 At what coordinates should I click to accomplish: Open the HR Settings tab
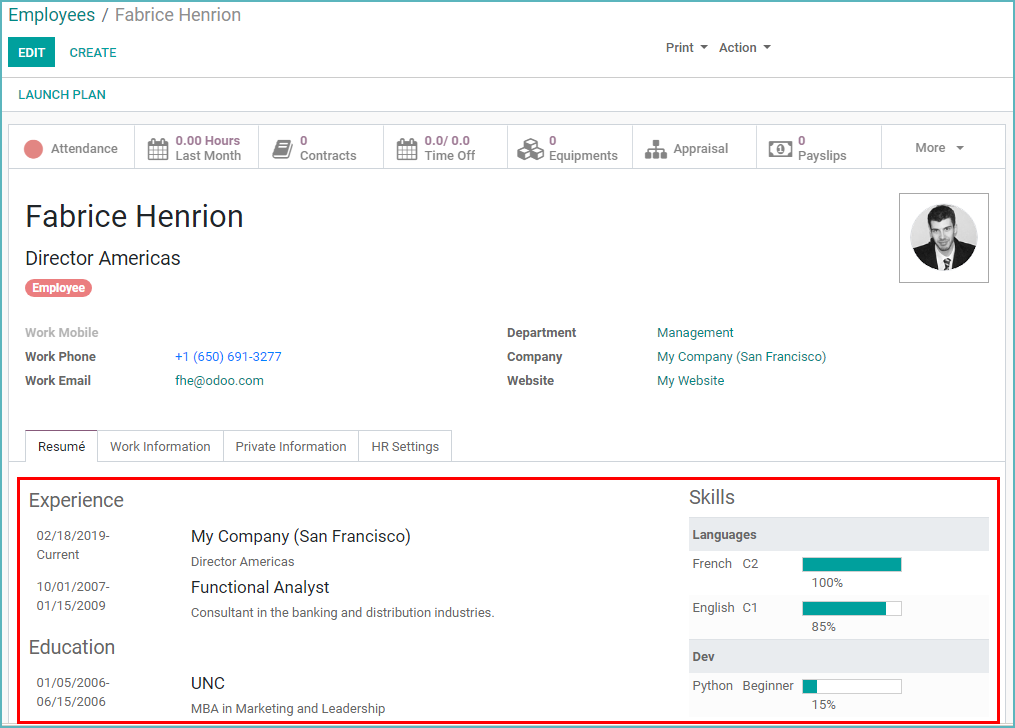(404, 446)
